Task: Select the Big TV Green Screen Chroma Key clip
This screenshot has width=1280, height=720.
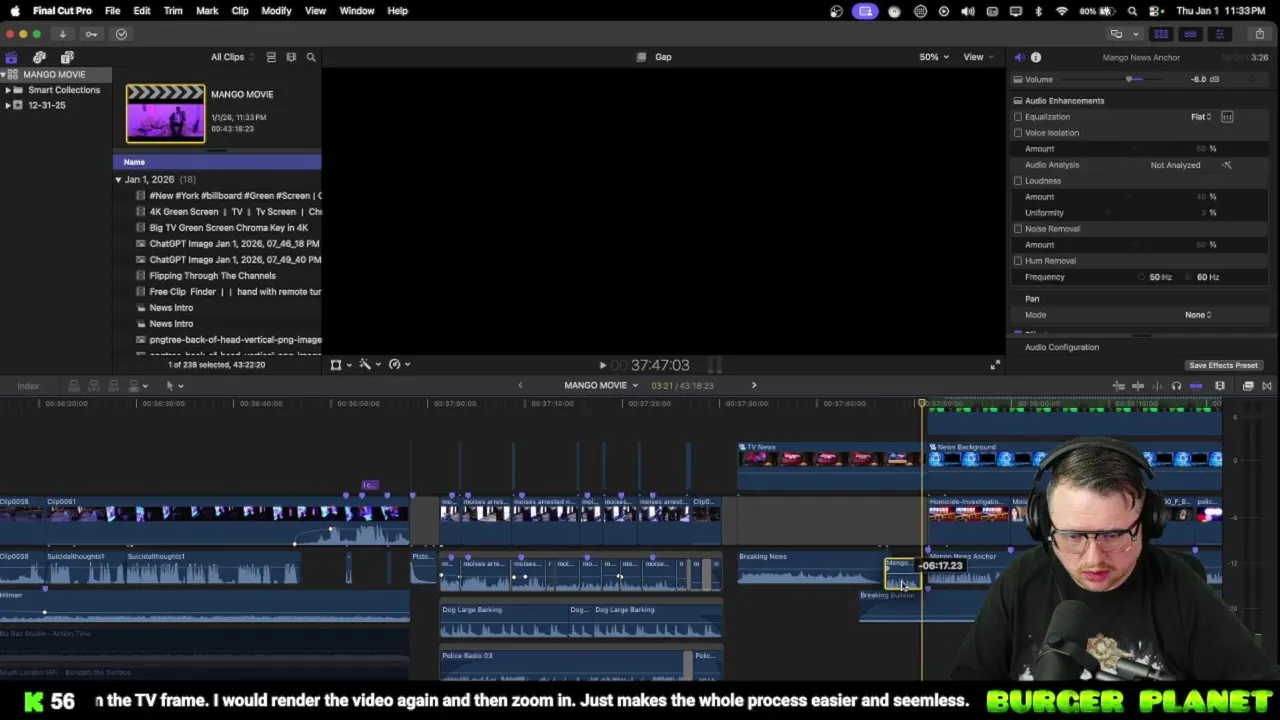Action: pos(228,228)
